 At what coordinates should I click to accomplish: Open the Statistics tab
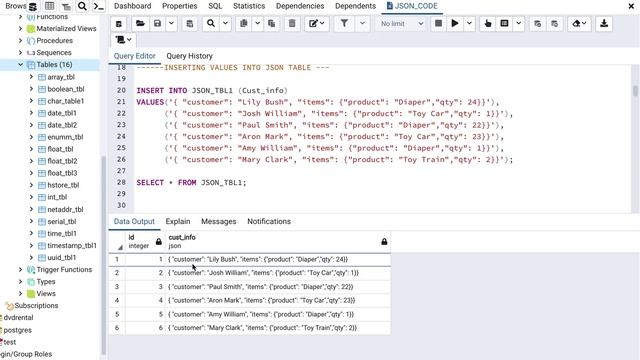coord(249,6)
